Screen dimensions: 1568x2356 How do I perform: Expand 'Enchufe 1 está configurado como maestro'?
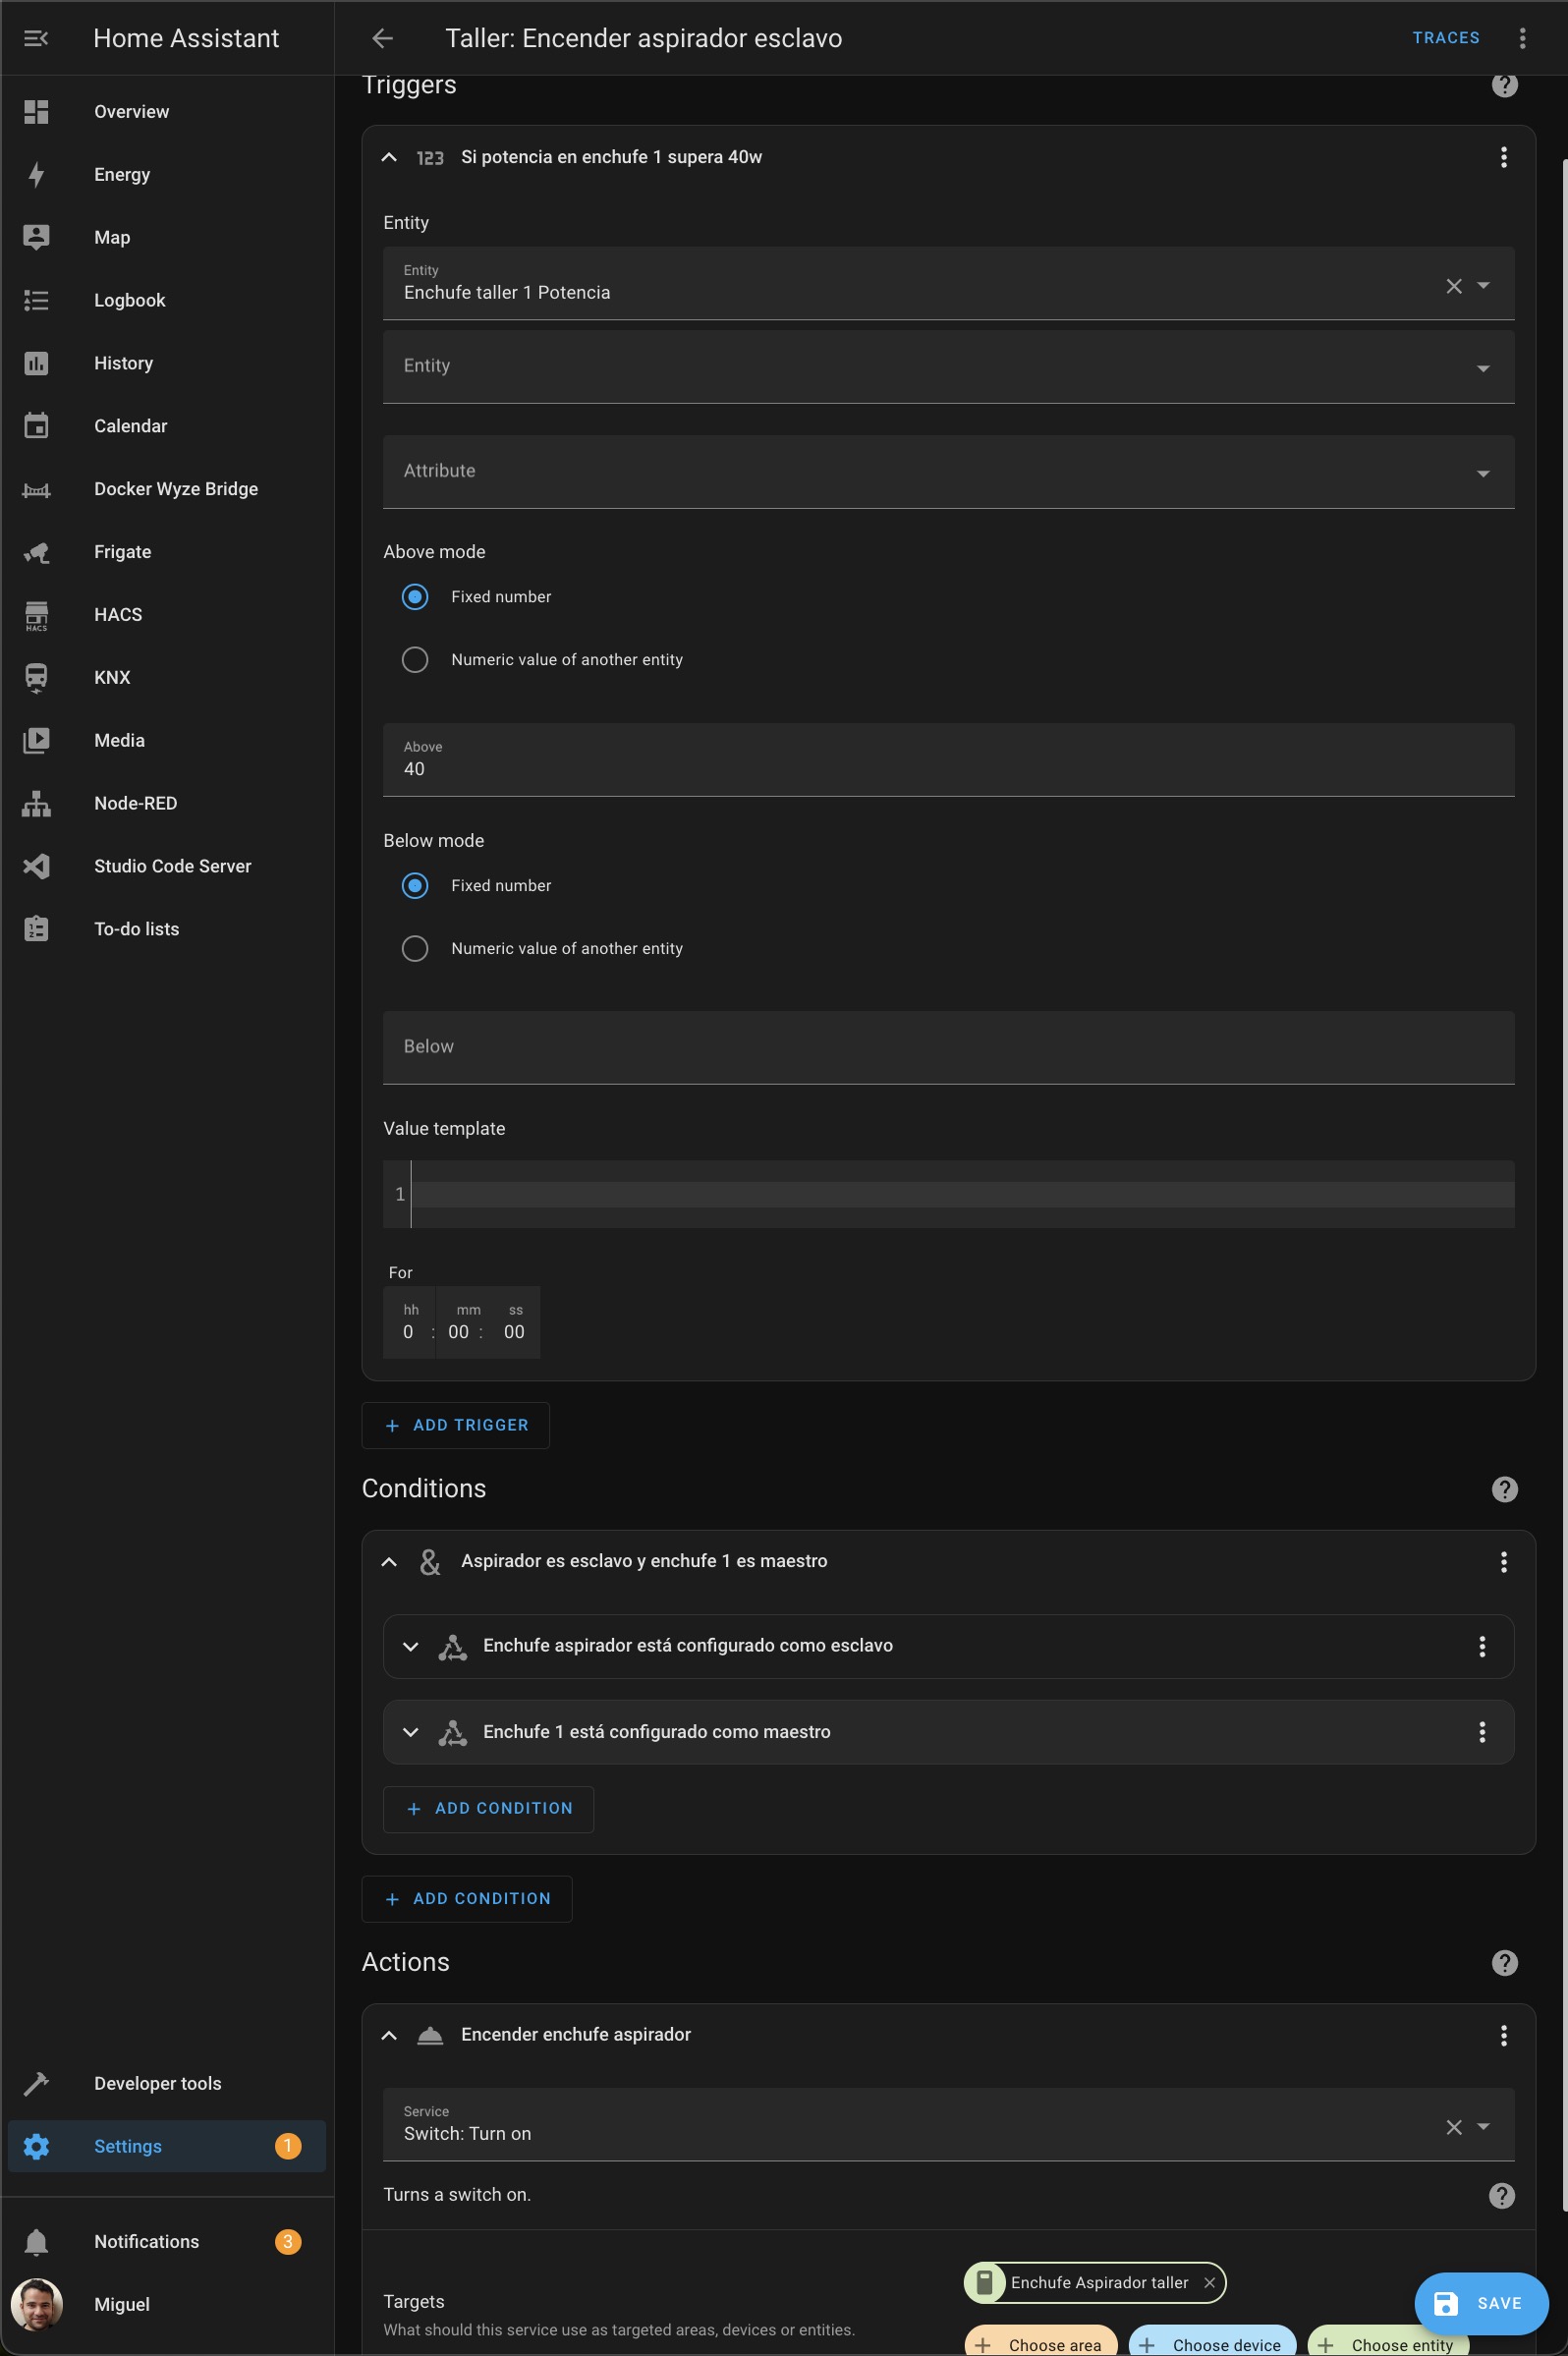click(x=410, y=1732)
